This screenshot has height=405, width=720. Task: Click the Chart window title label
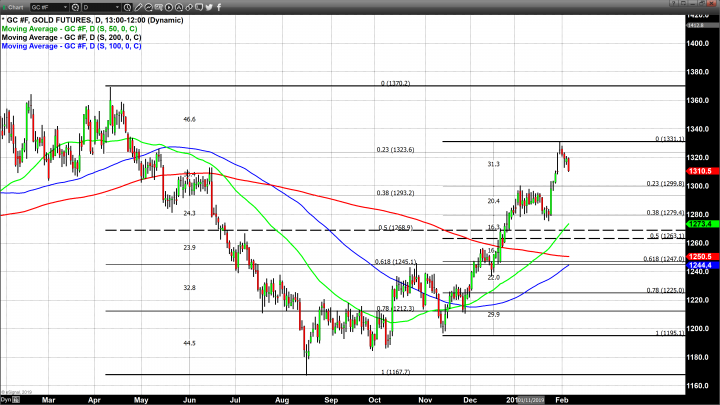pos(15,7)
